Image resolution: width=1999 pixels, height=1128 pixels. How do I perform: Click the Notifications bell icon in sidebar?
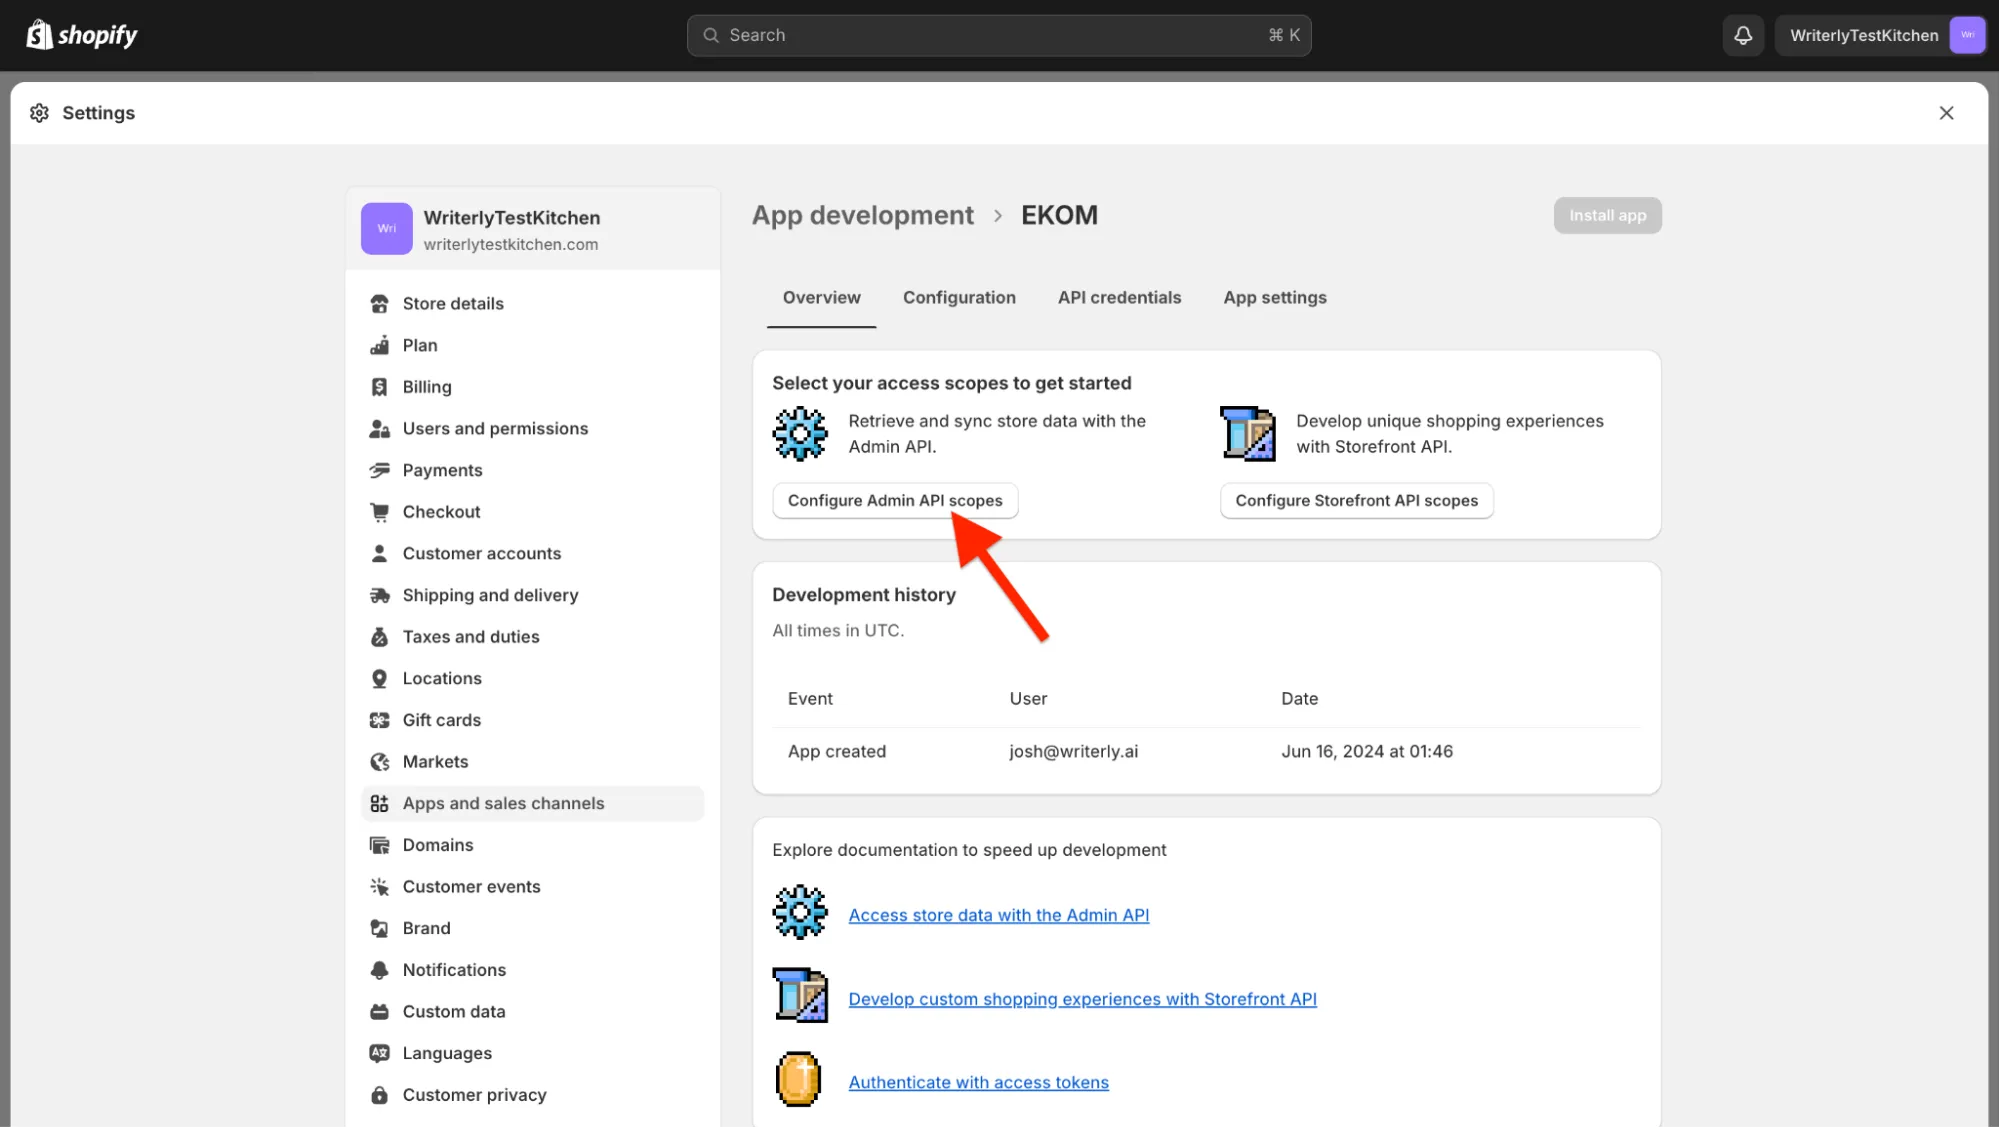[x=379, y=971]
